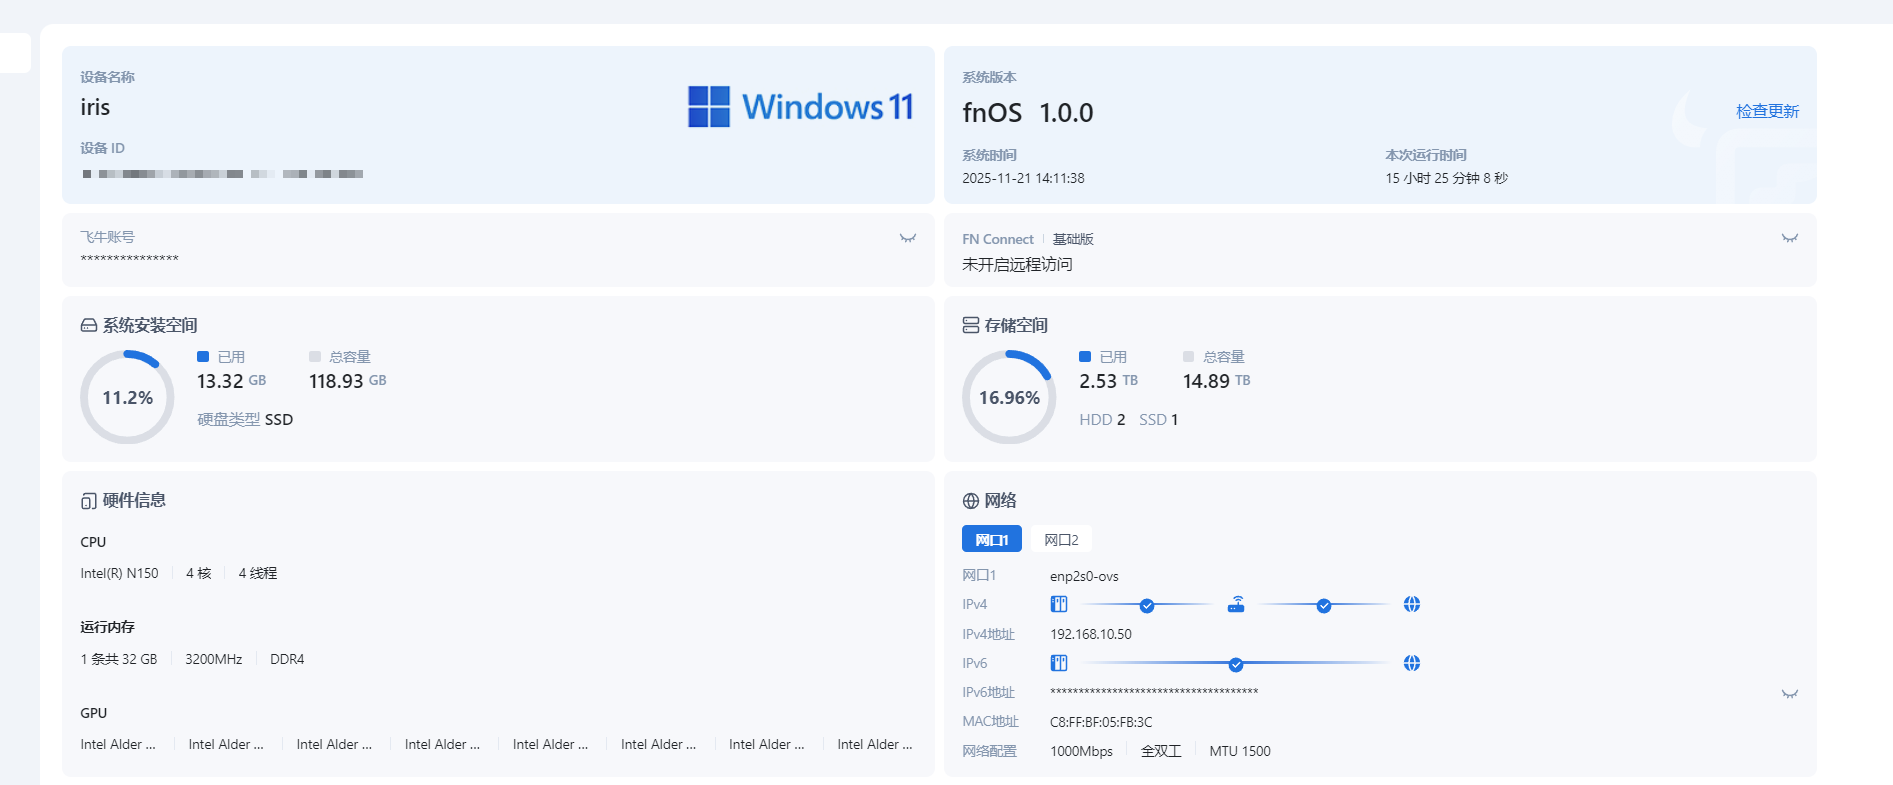Click the MTU 1500 value
The height and width of the screenshot is (785, 1893).
pos(1240,751)
